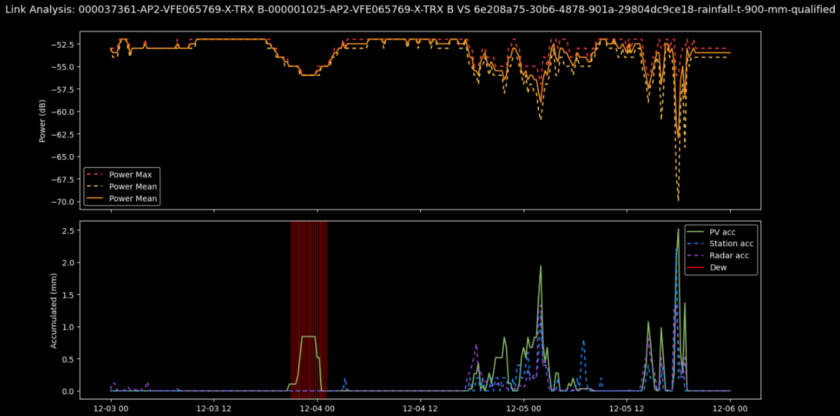Click the -62.5 power axis tick

(64, 134)
